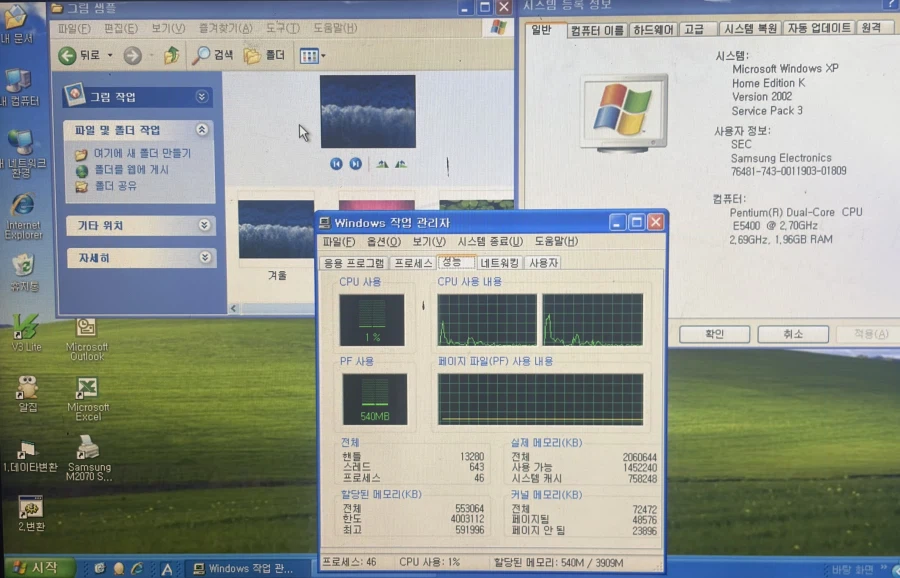Click the previous image button under the preview
900x578 pixels.
pos(336,164)
